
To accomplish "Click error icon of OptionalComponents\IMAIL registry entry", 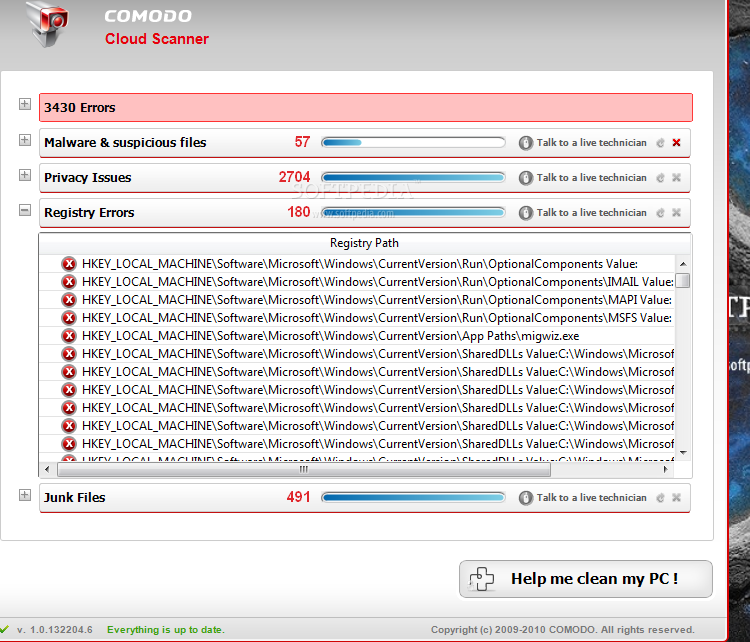I will coord(69,282).
